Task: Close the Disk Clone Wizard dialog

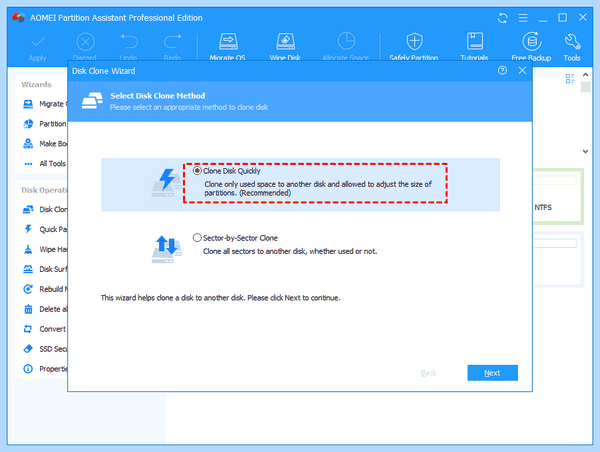Action: tap(522, 70)
